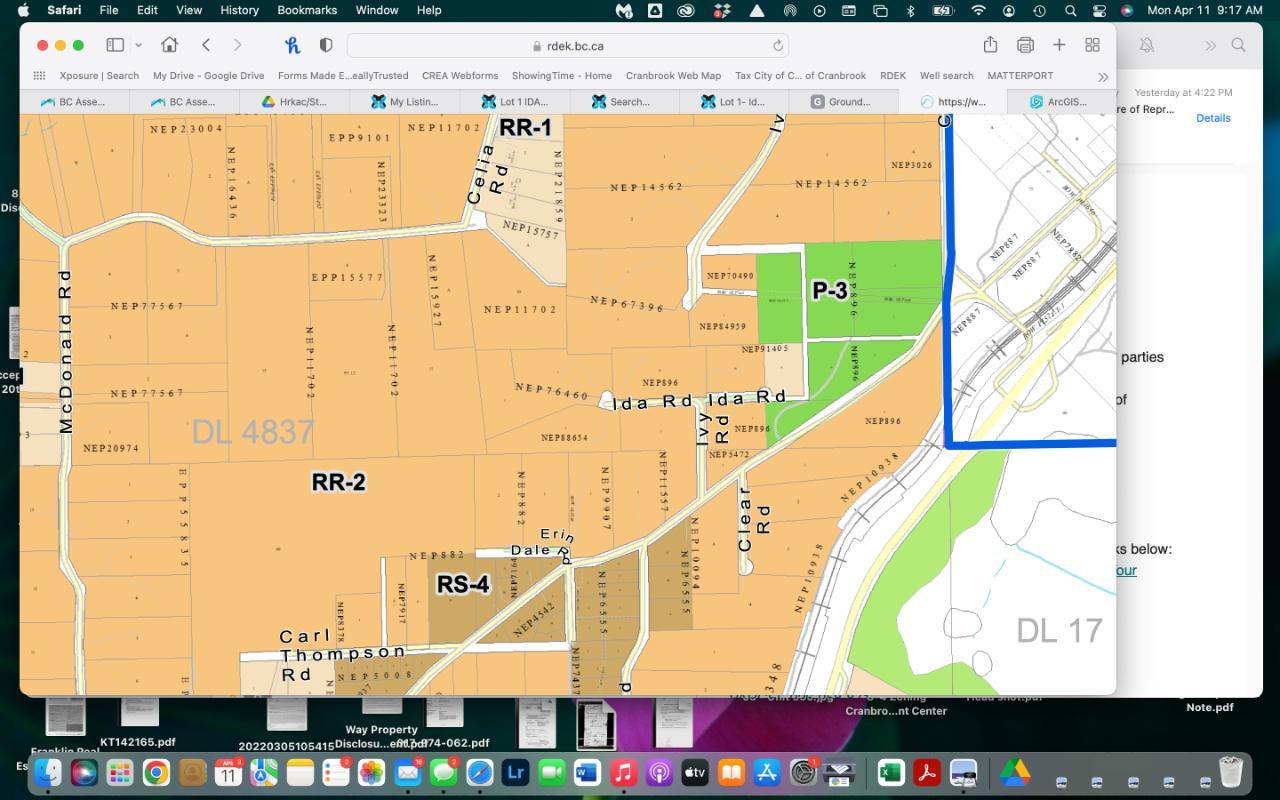This screenshot has width=1280, height=800.
Task: Switch to the ArcGIS tab
Action: pos(1060,101)
